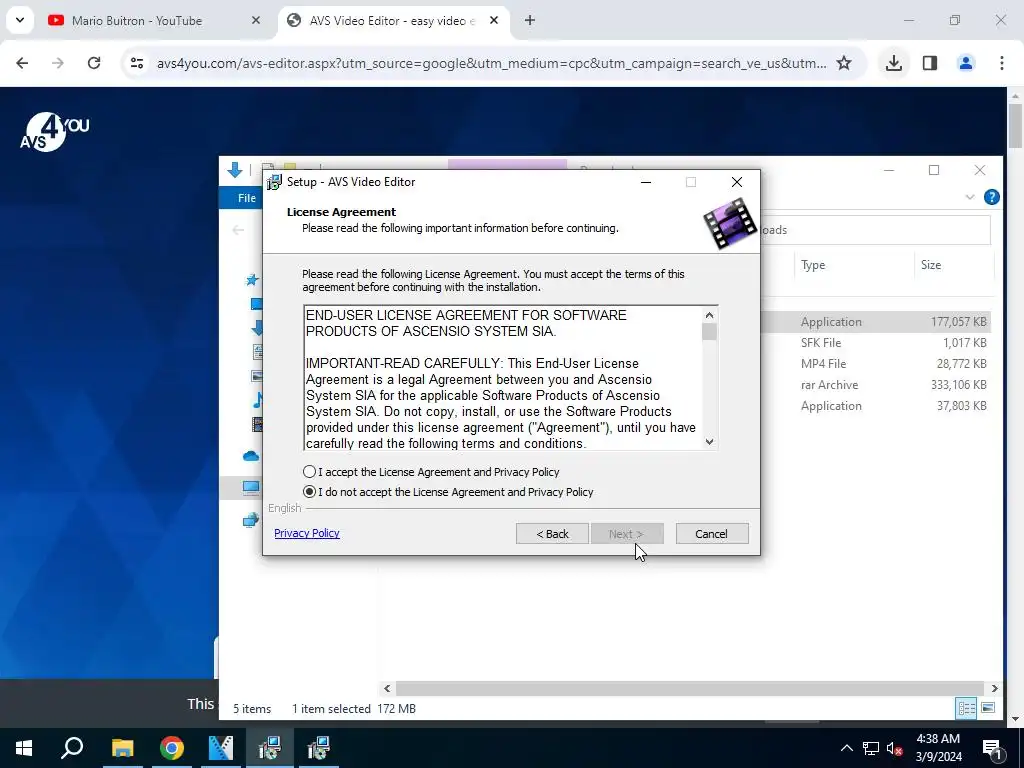Click the Explorer quick-access download arrow icon
The height and width of the screenshot is (768, 1024).
click(x=234, y=170)
